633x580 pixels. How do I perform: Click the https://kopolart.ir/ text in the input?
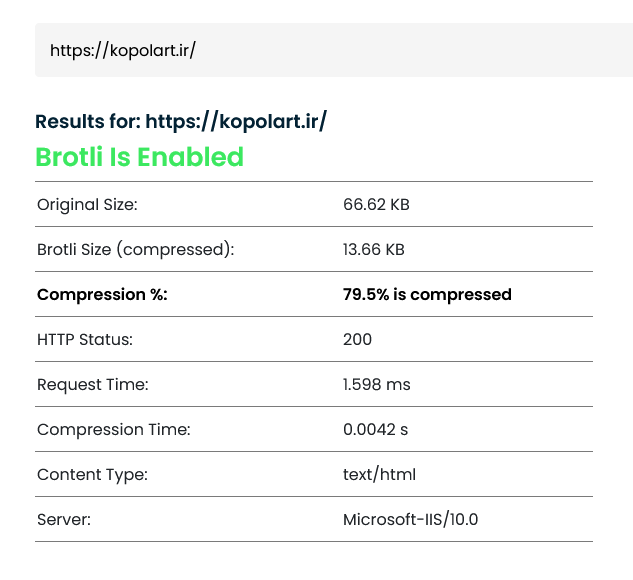[122, 50]
